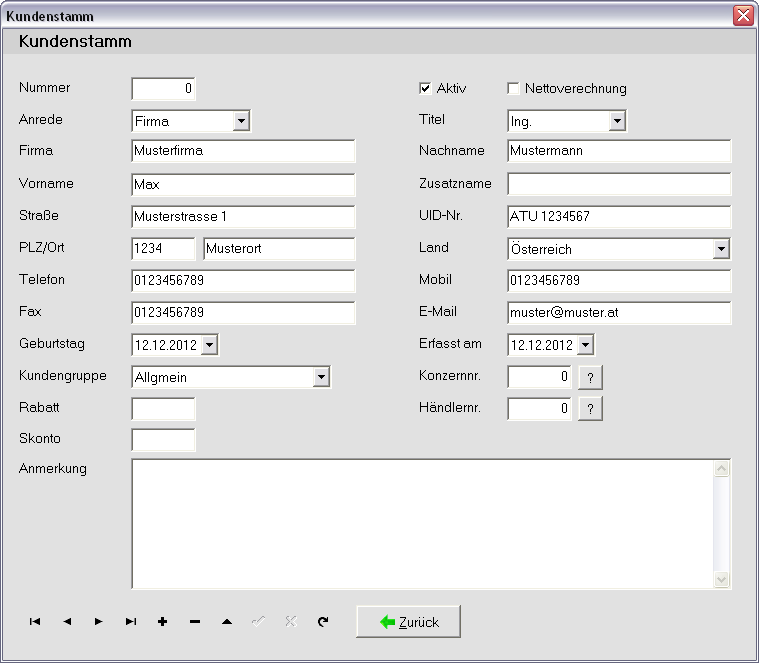This screenshot has width=759, height=663.
Task: Click the Geburtstag date text 12.12.2012
Action: (x=166, y=345)
